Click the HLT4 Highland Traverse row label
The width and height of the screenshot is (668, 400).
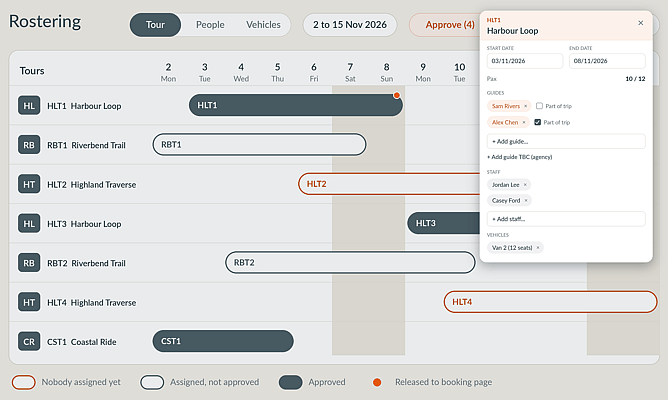tap(92, 303)
